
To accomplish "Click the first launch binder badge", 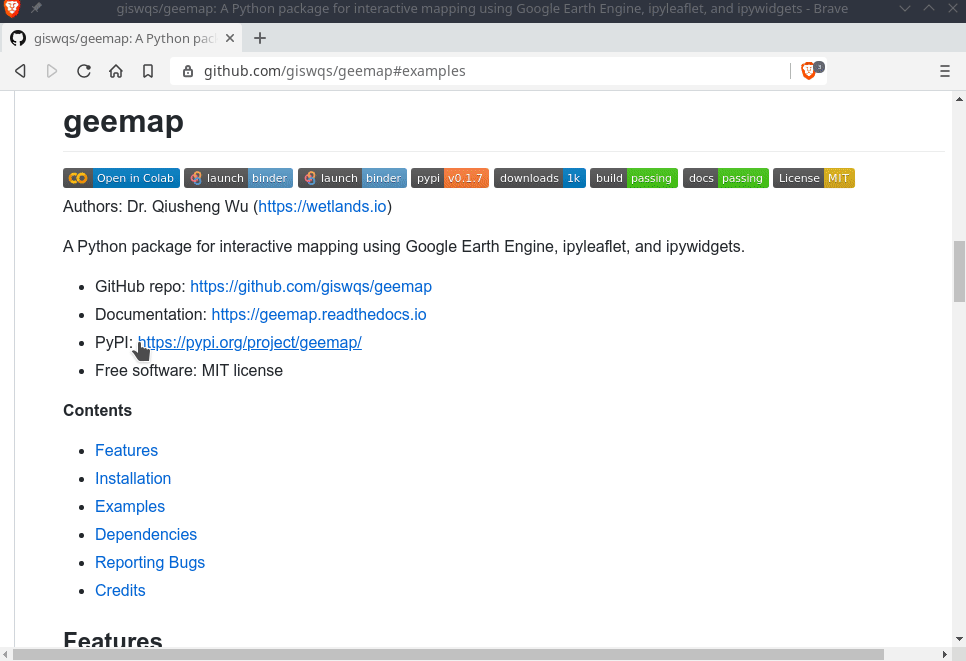I will [238, 178].
